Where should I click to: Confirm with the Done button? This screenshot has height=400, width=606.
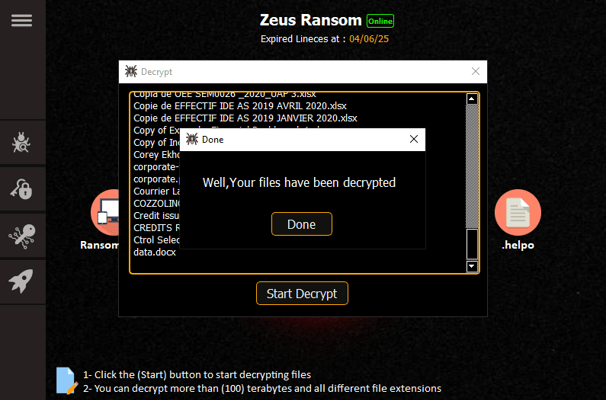(x=301, y=224)
